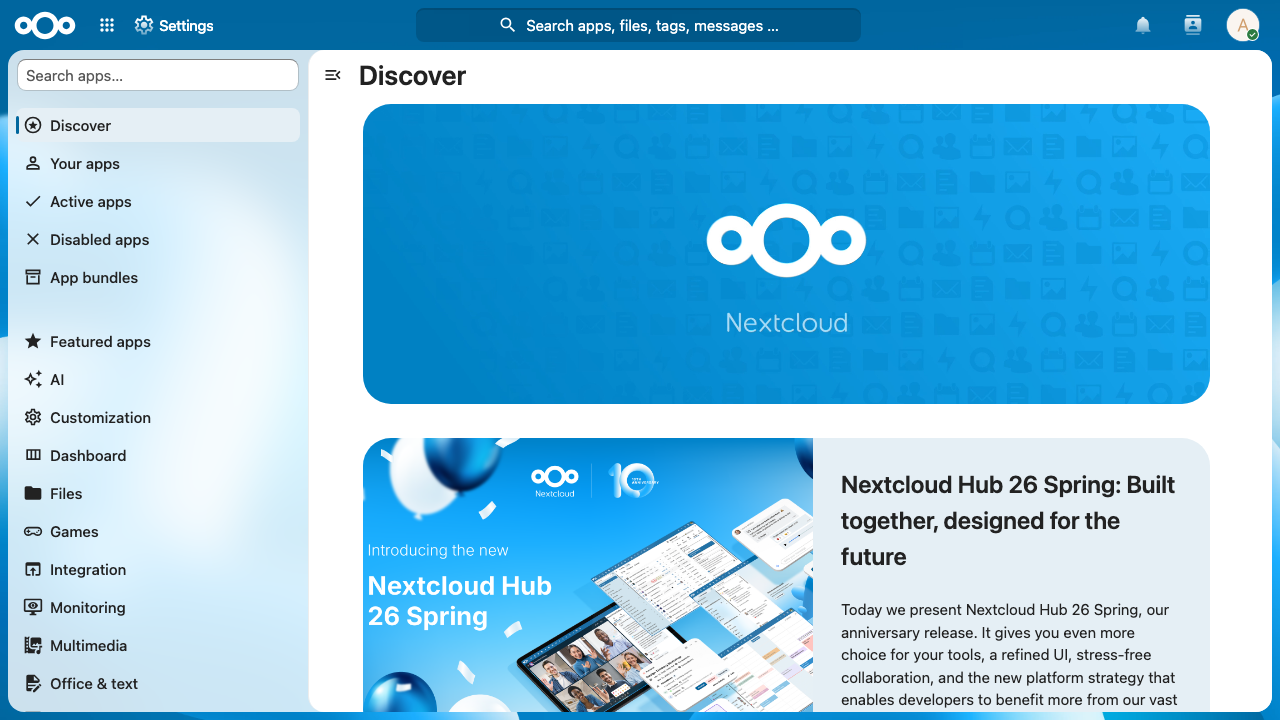Open the user avatar menu
The width and height of the screenshot is (1280, 720).
(1243, 25)
